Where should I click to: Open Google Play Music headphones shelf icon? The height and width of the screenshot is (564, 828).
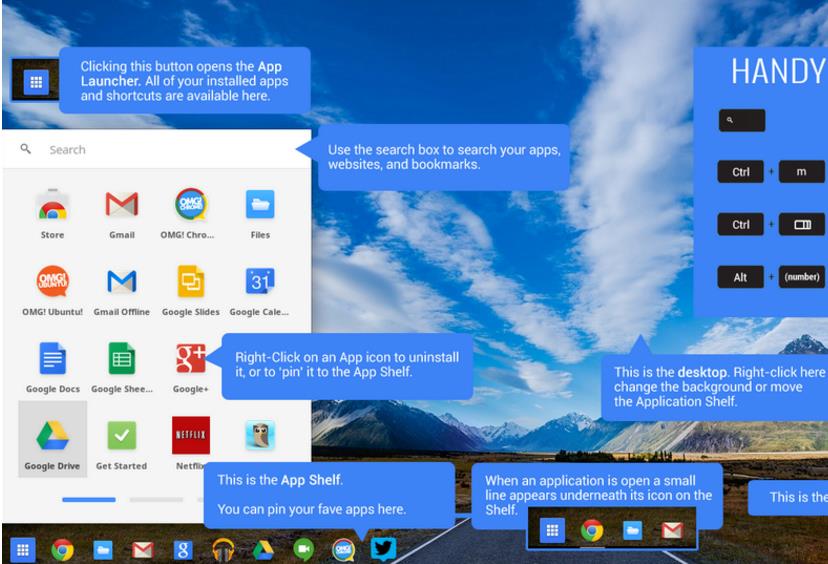point(223,549)
